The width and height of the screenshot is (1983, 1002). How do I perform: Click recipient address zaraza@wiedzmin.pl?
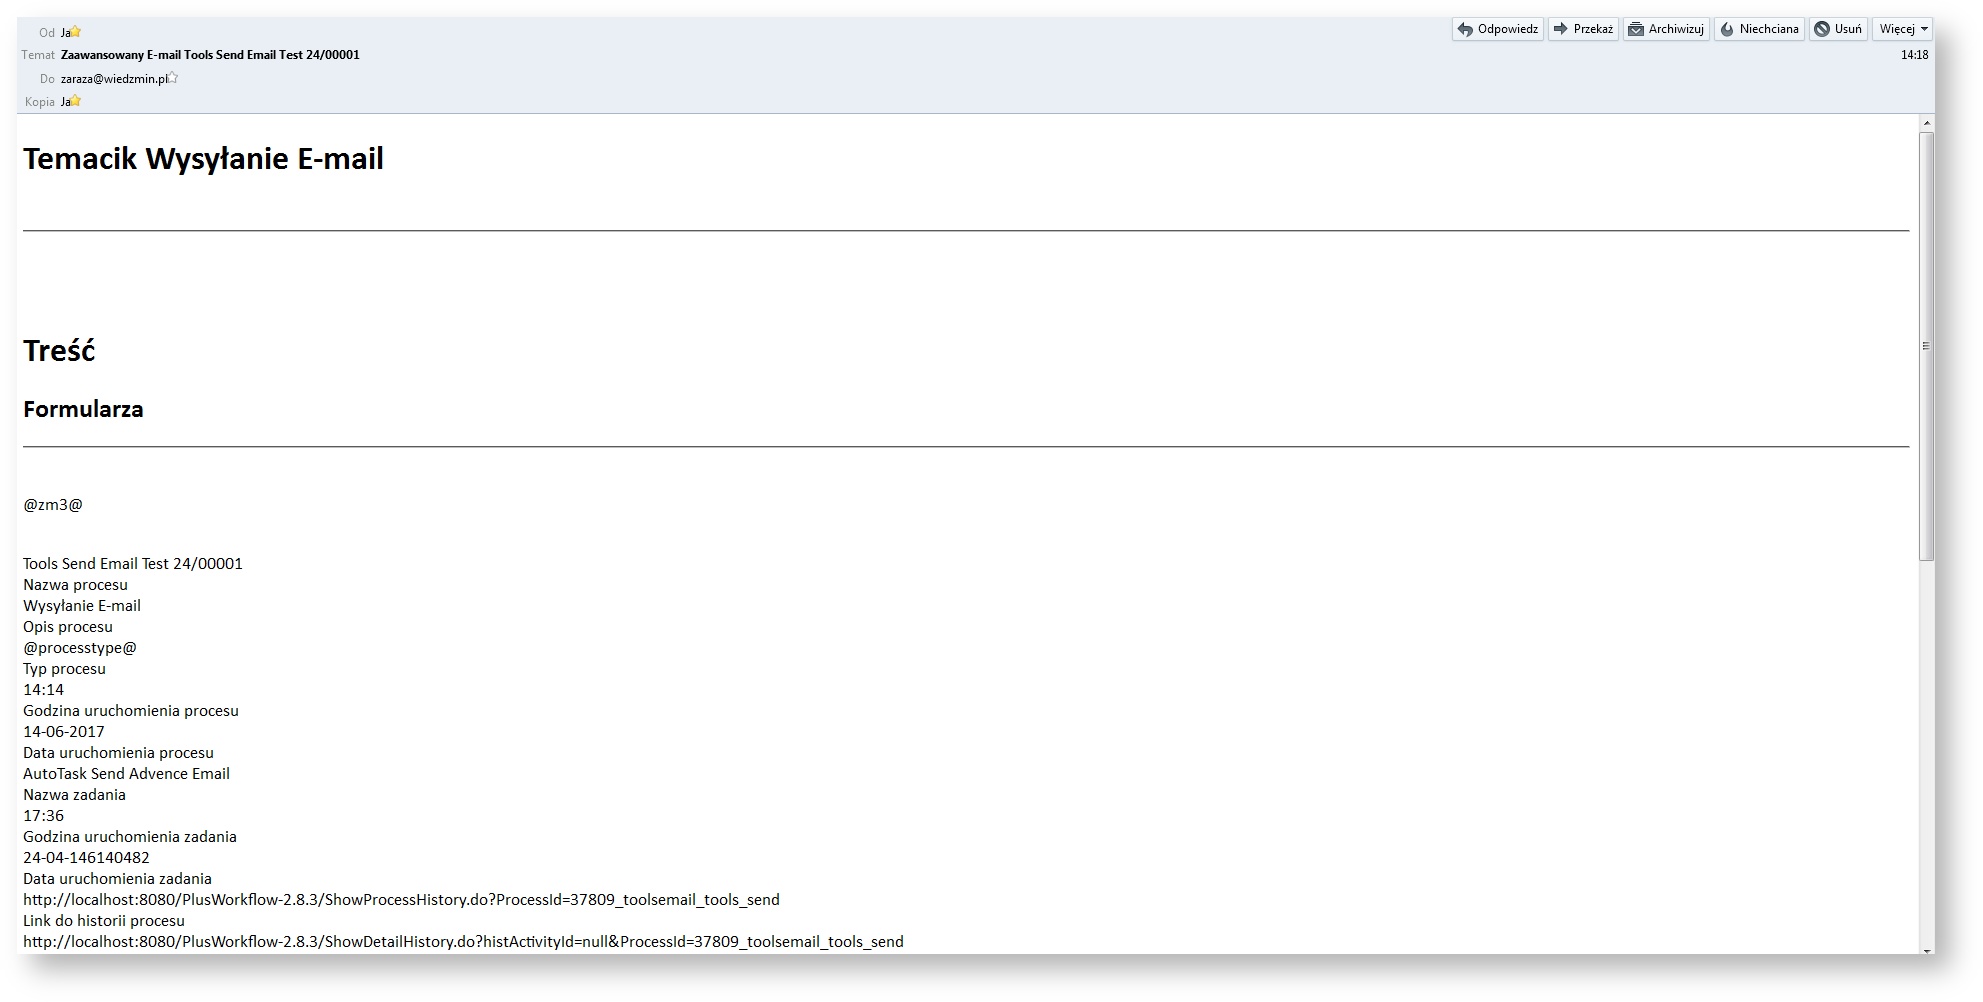tap(115, 78)
